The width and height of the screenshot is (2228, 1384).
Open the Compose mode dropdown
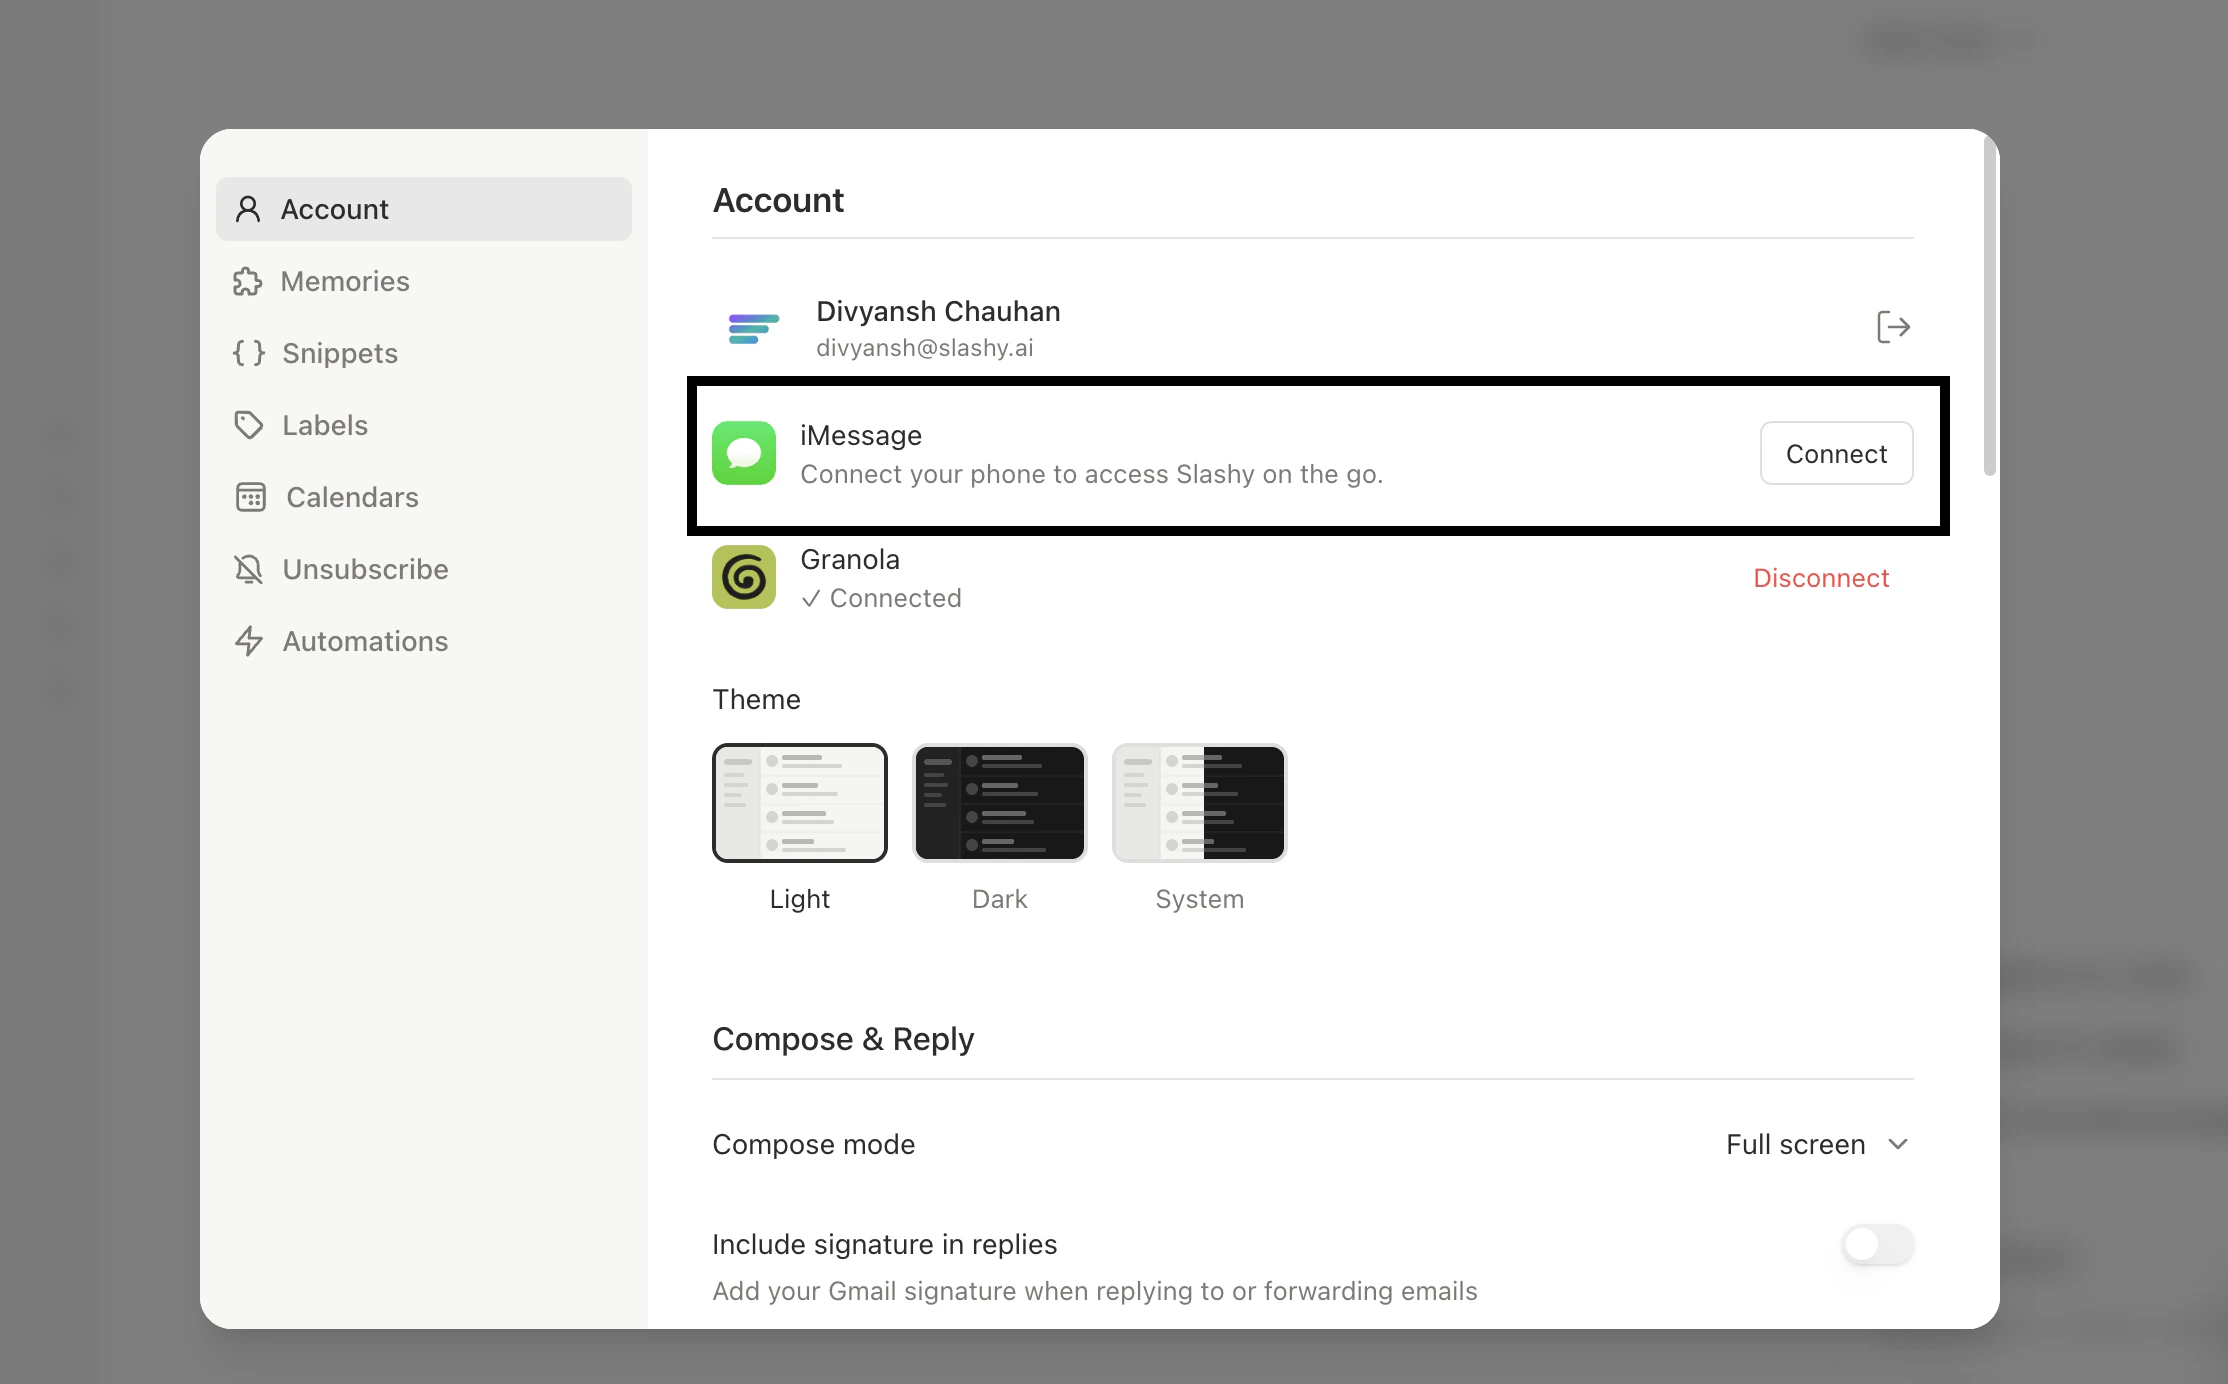[1819, 1144]
